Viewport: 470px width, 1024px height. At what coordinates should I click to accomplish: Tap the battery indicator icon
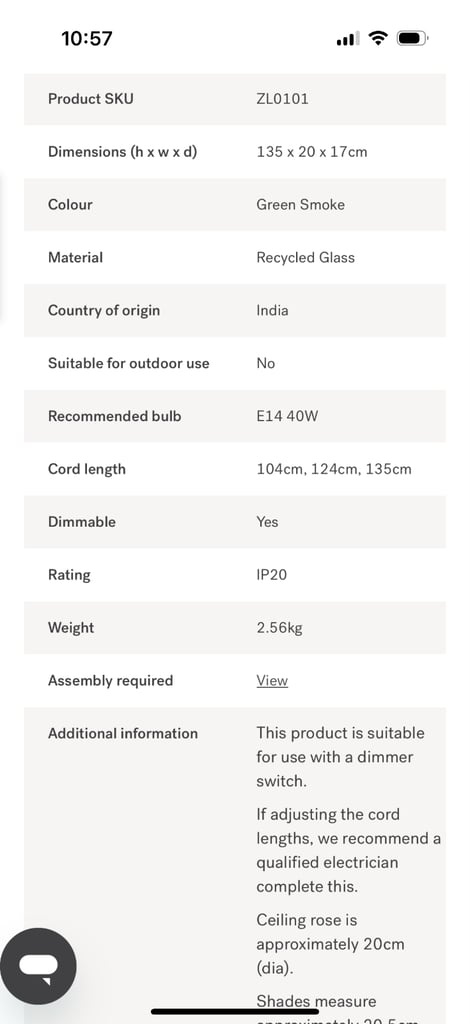click(x=412, y=38)
